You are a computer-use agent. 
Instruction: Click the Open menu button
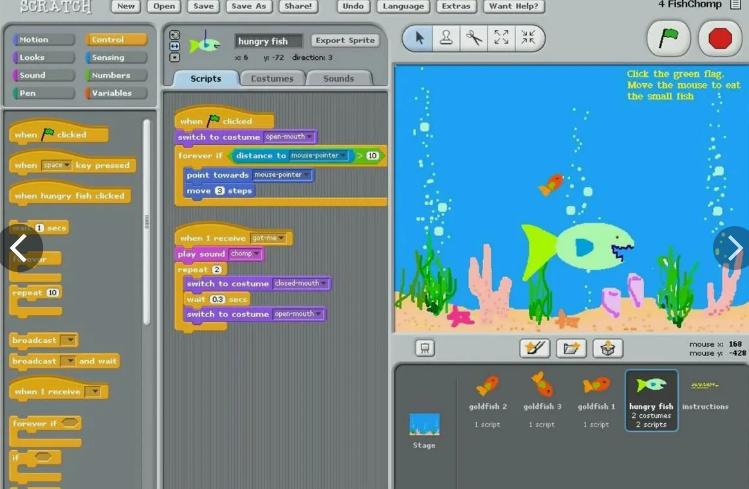[x=164, y=6]
